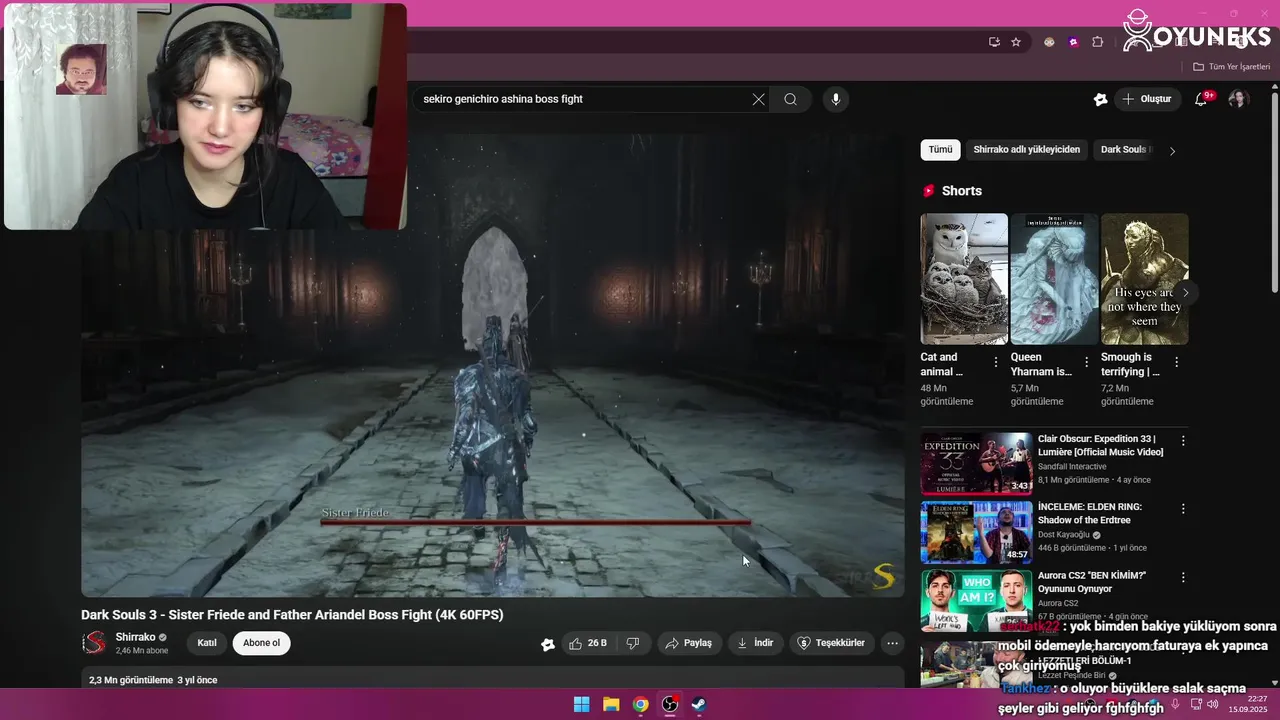Open the Windows Start menu
Screen dimensions: 1280x720
pyautogui.click(x=581, y=704)
